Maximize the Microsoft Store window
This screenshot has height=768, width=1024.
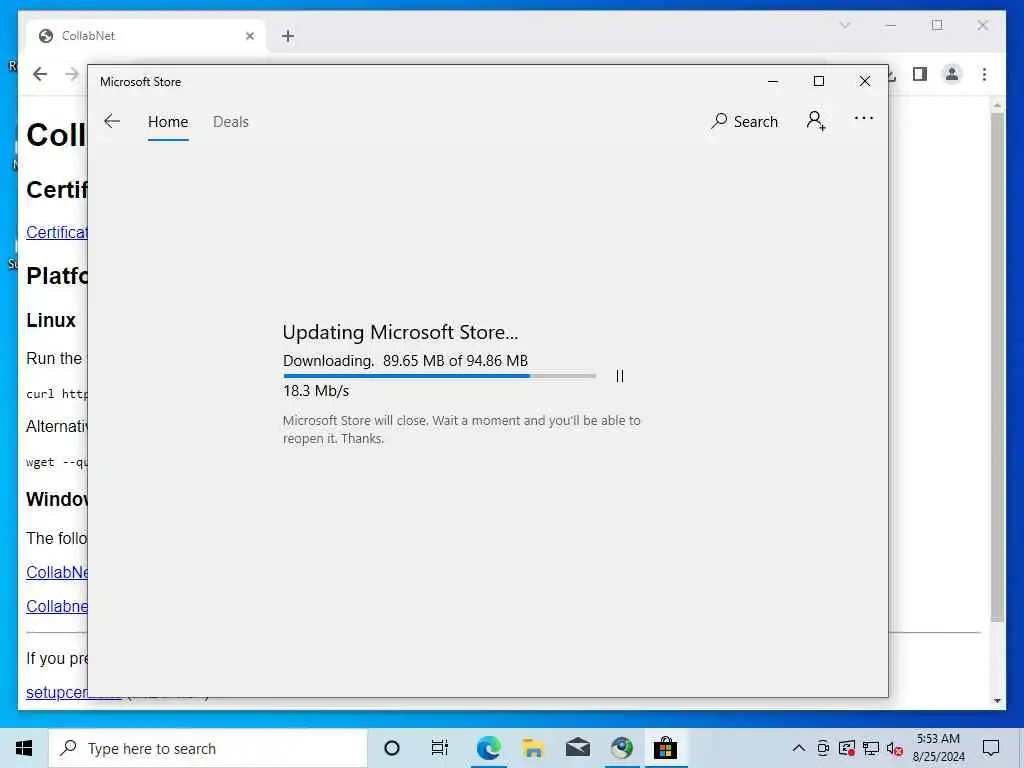[818, 82]
